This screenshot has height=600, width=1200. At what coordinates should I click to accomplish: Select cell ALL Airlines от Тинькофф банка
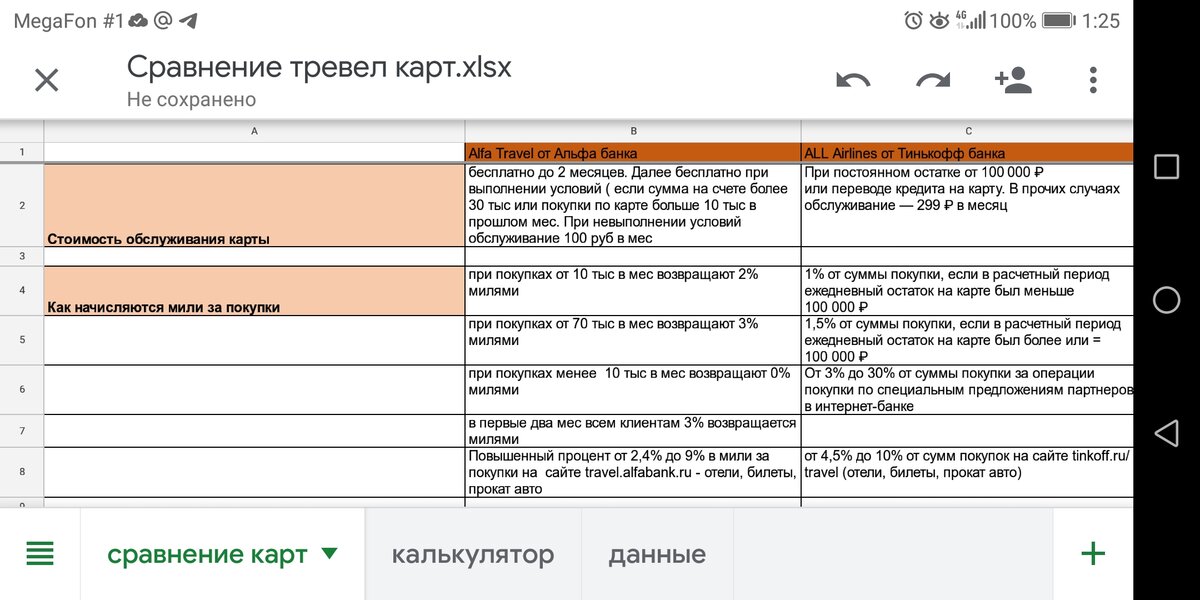tap(968, 153)
